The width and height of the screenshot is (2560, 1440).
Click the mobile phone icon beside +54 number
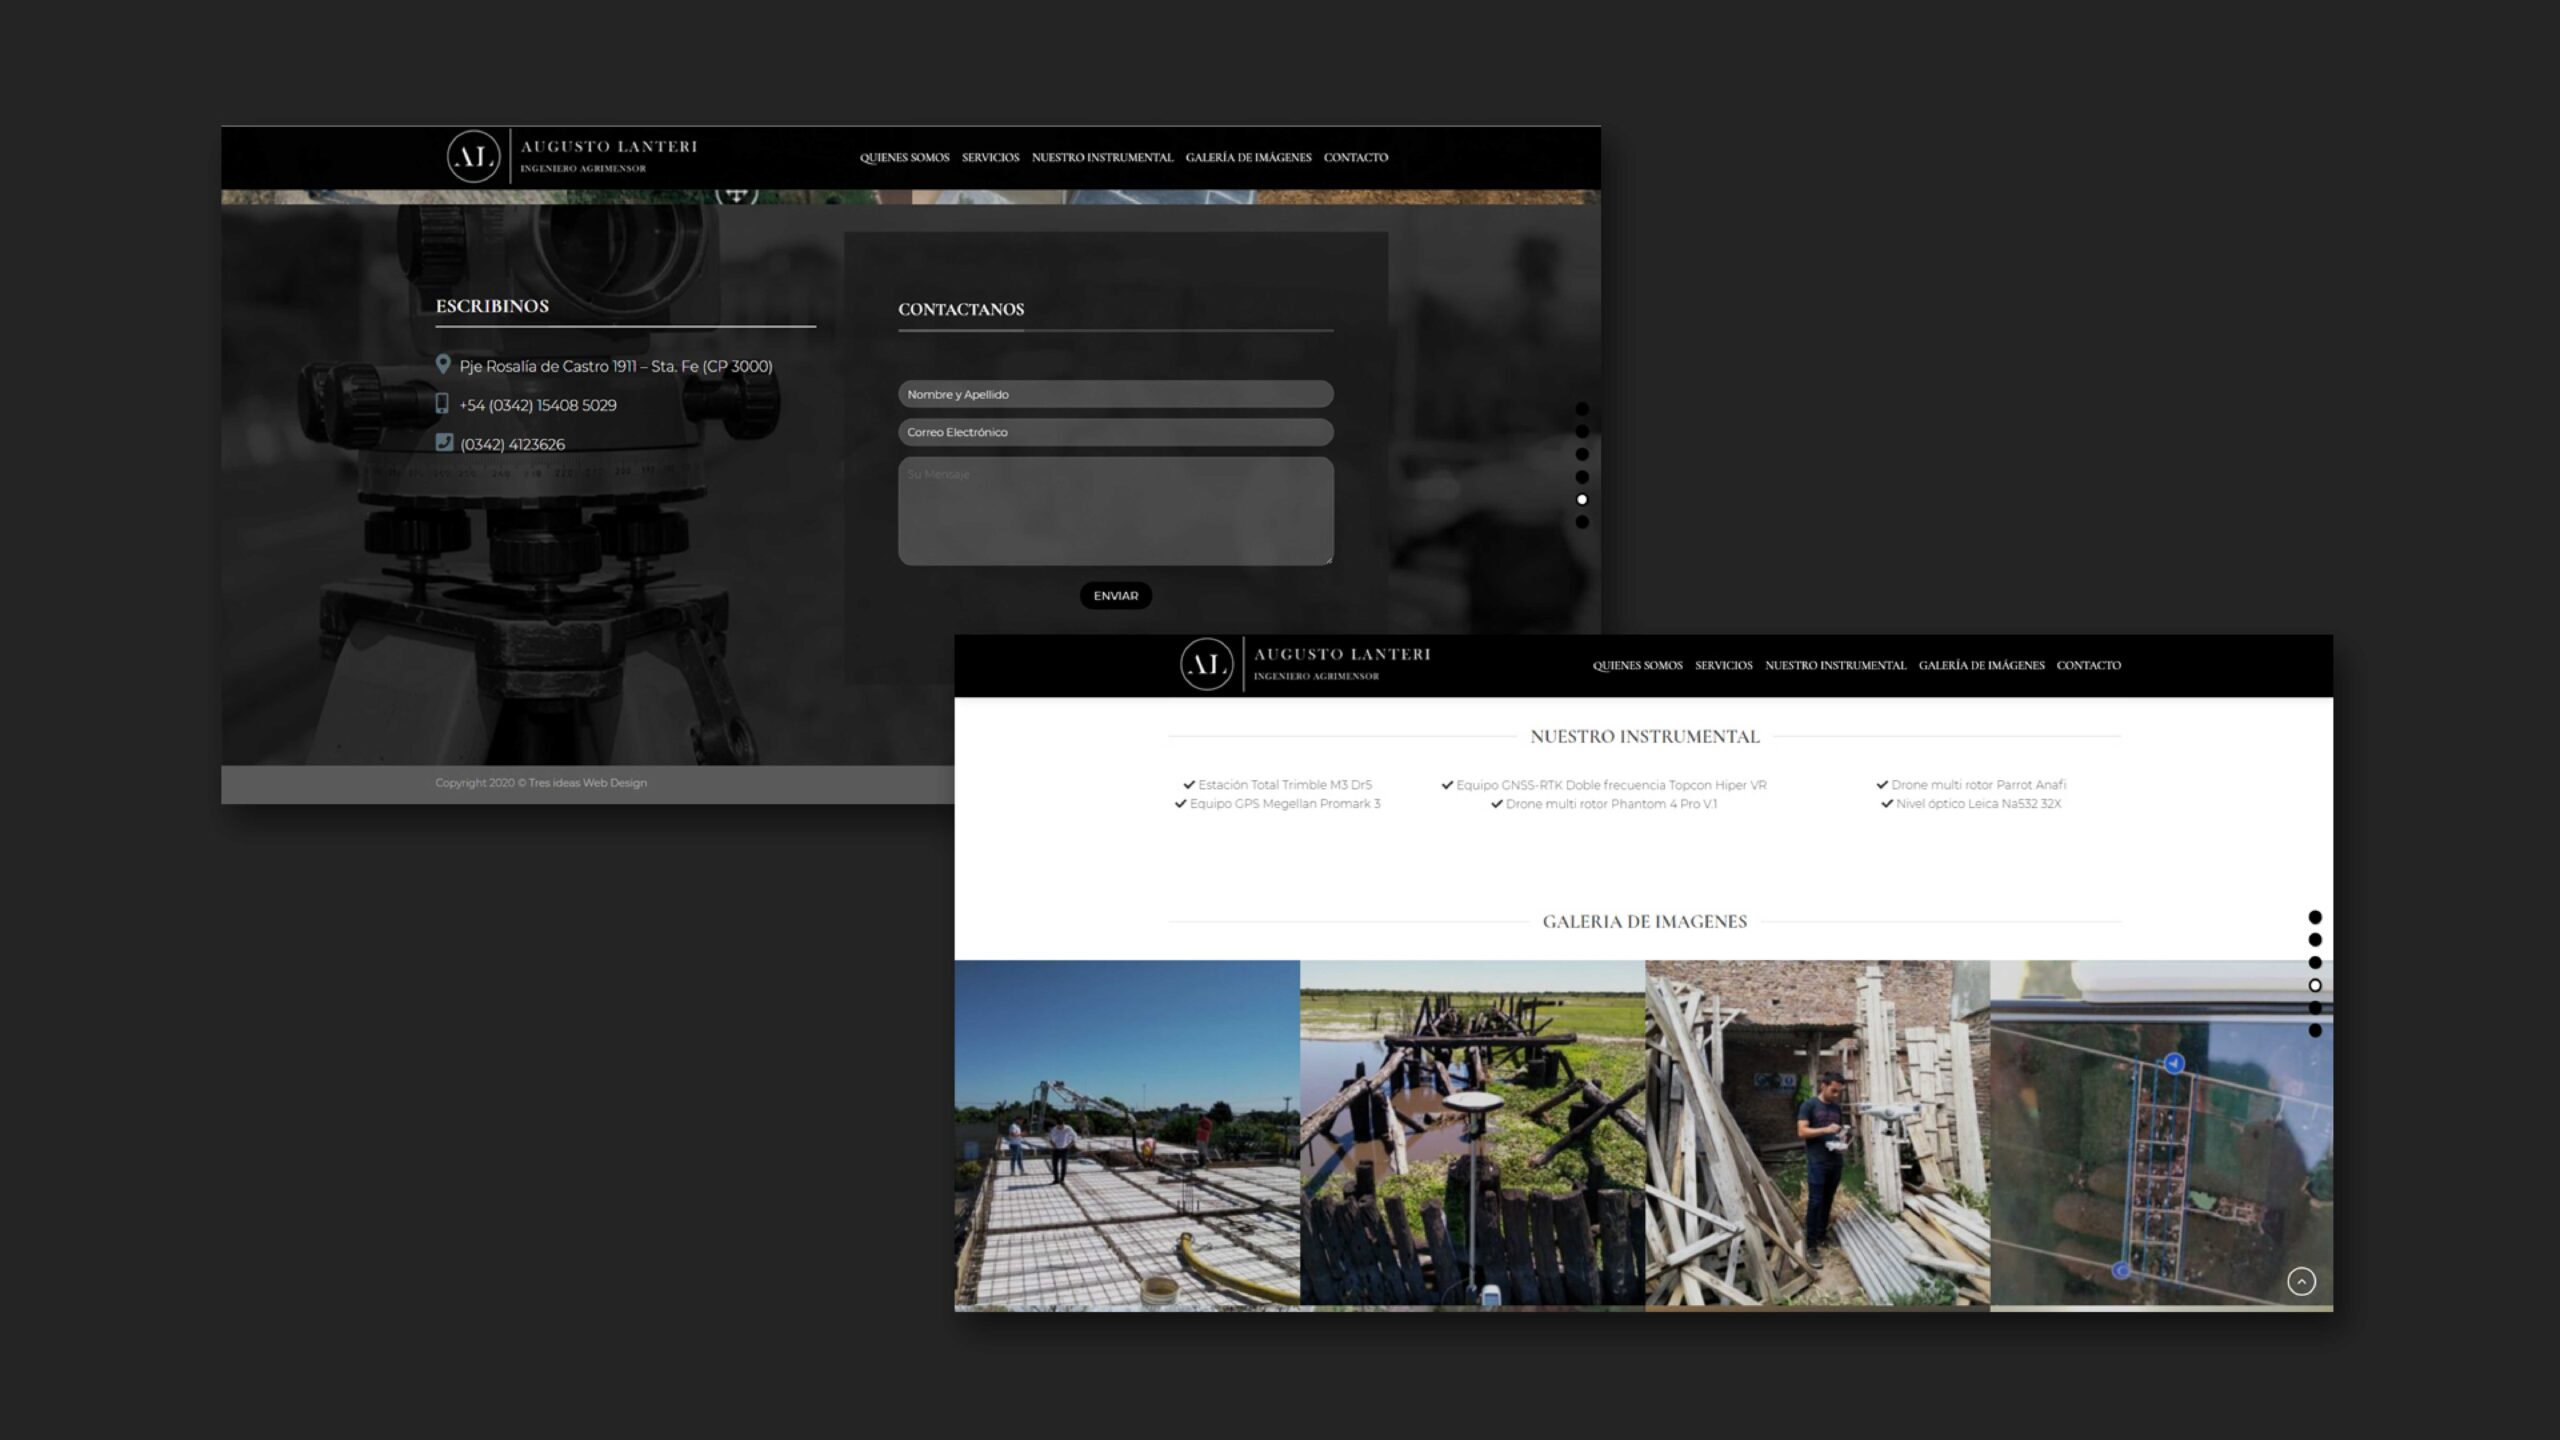click(x=442, y=404)
